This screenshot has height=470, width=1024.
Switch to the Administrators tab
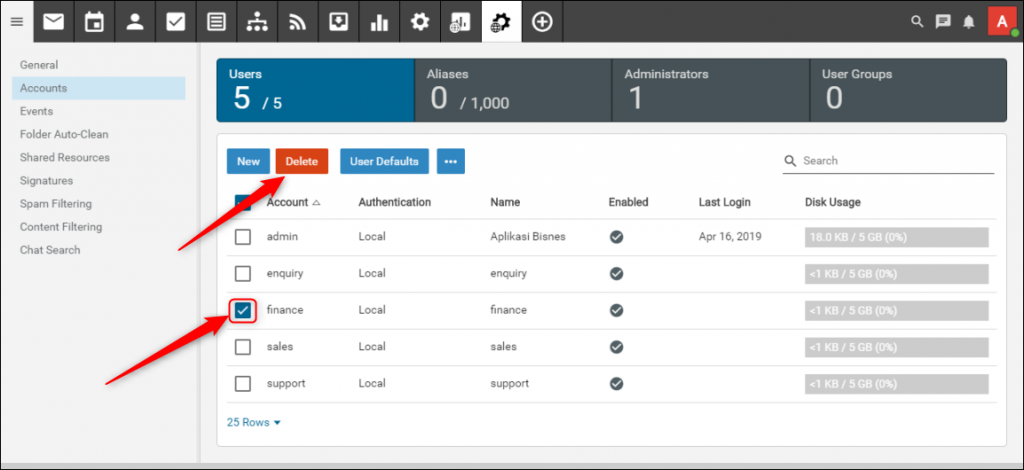pyautogui.click(x=709, y=90)
